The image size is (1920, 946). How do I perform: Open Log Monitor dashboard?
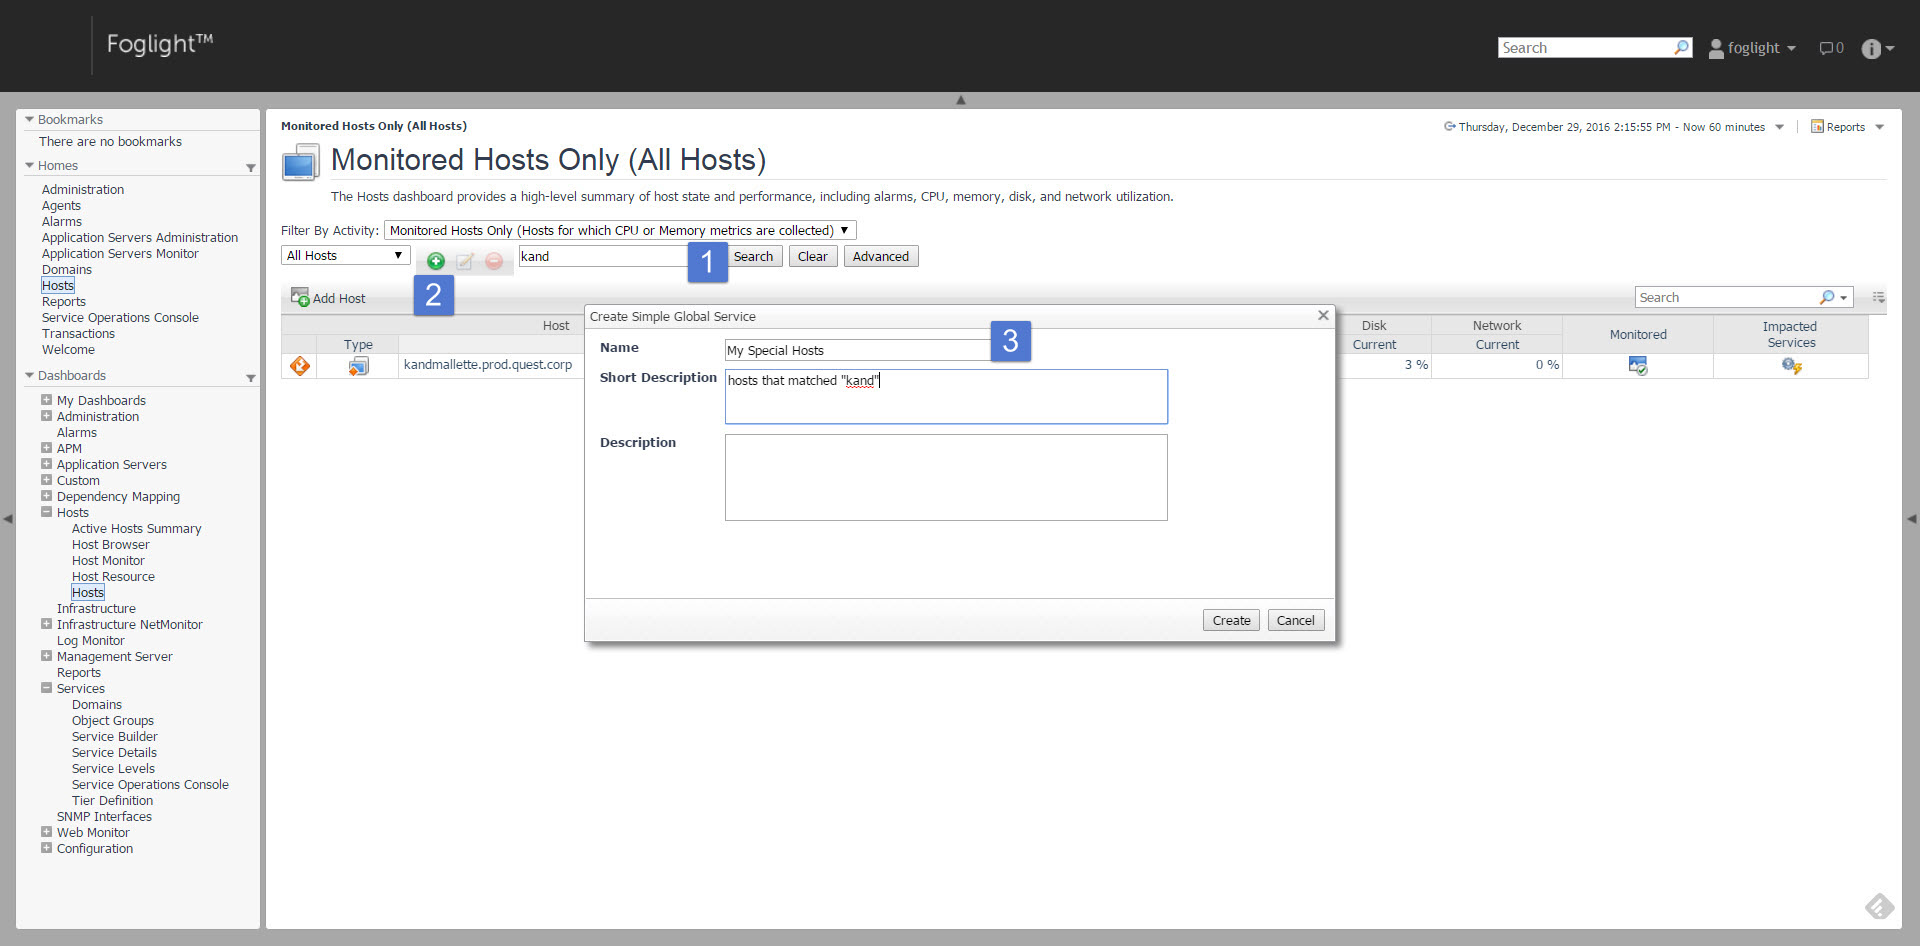coord(90,641)
